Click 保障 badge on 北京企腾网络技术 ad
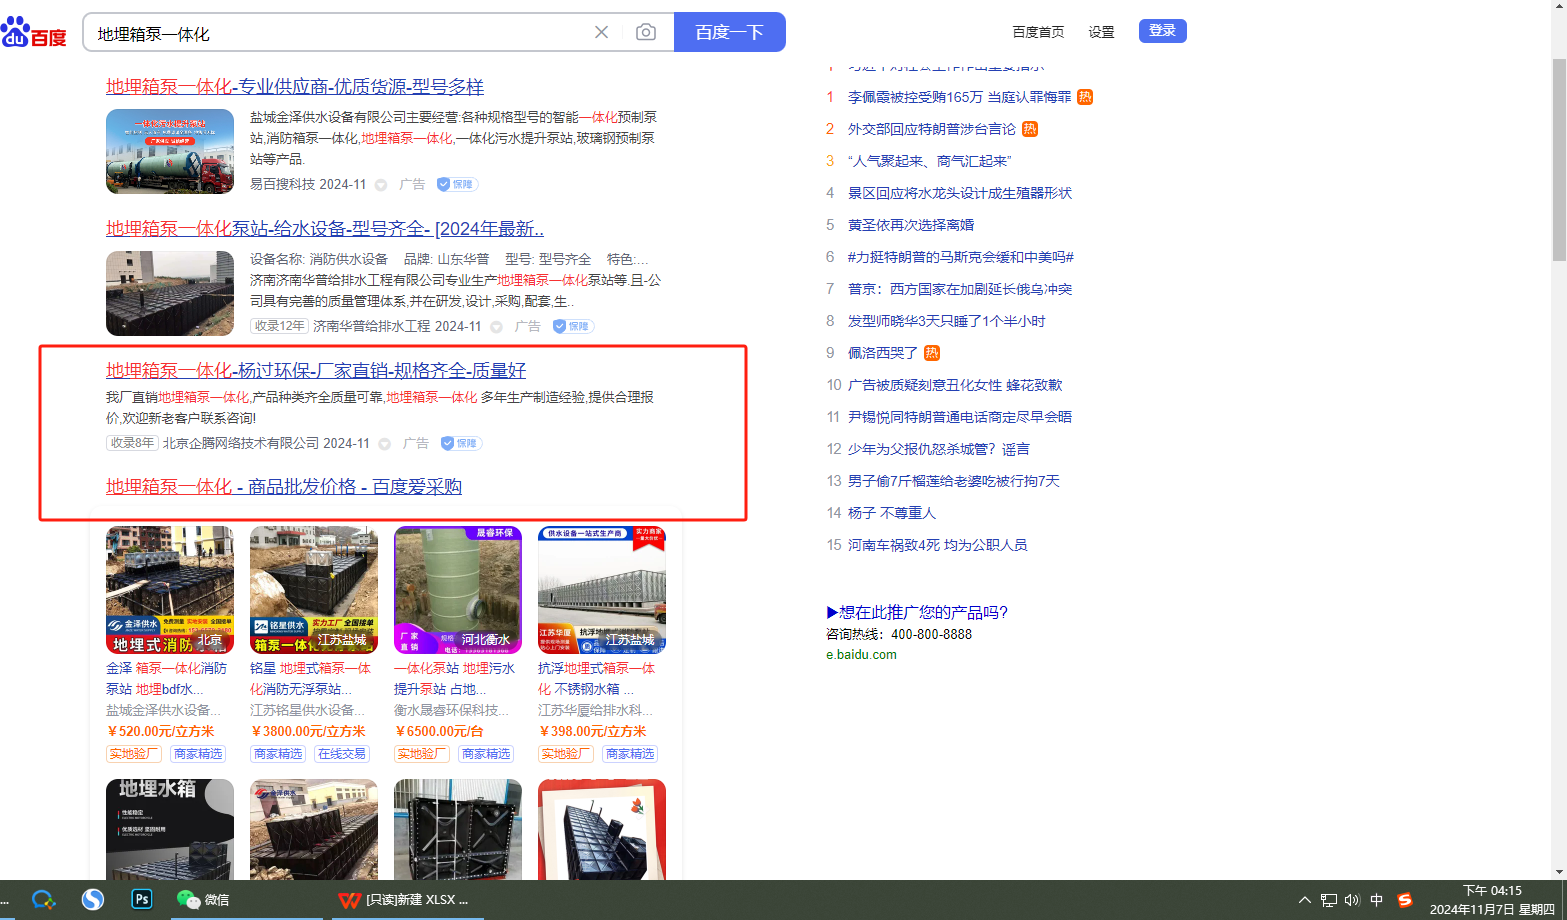The height and width of the screenshot is (920, 1567). click(x=461, y=443)
